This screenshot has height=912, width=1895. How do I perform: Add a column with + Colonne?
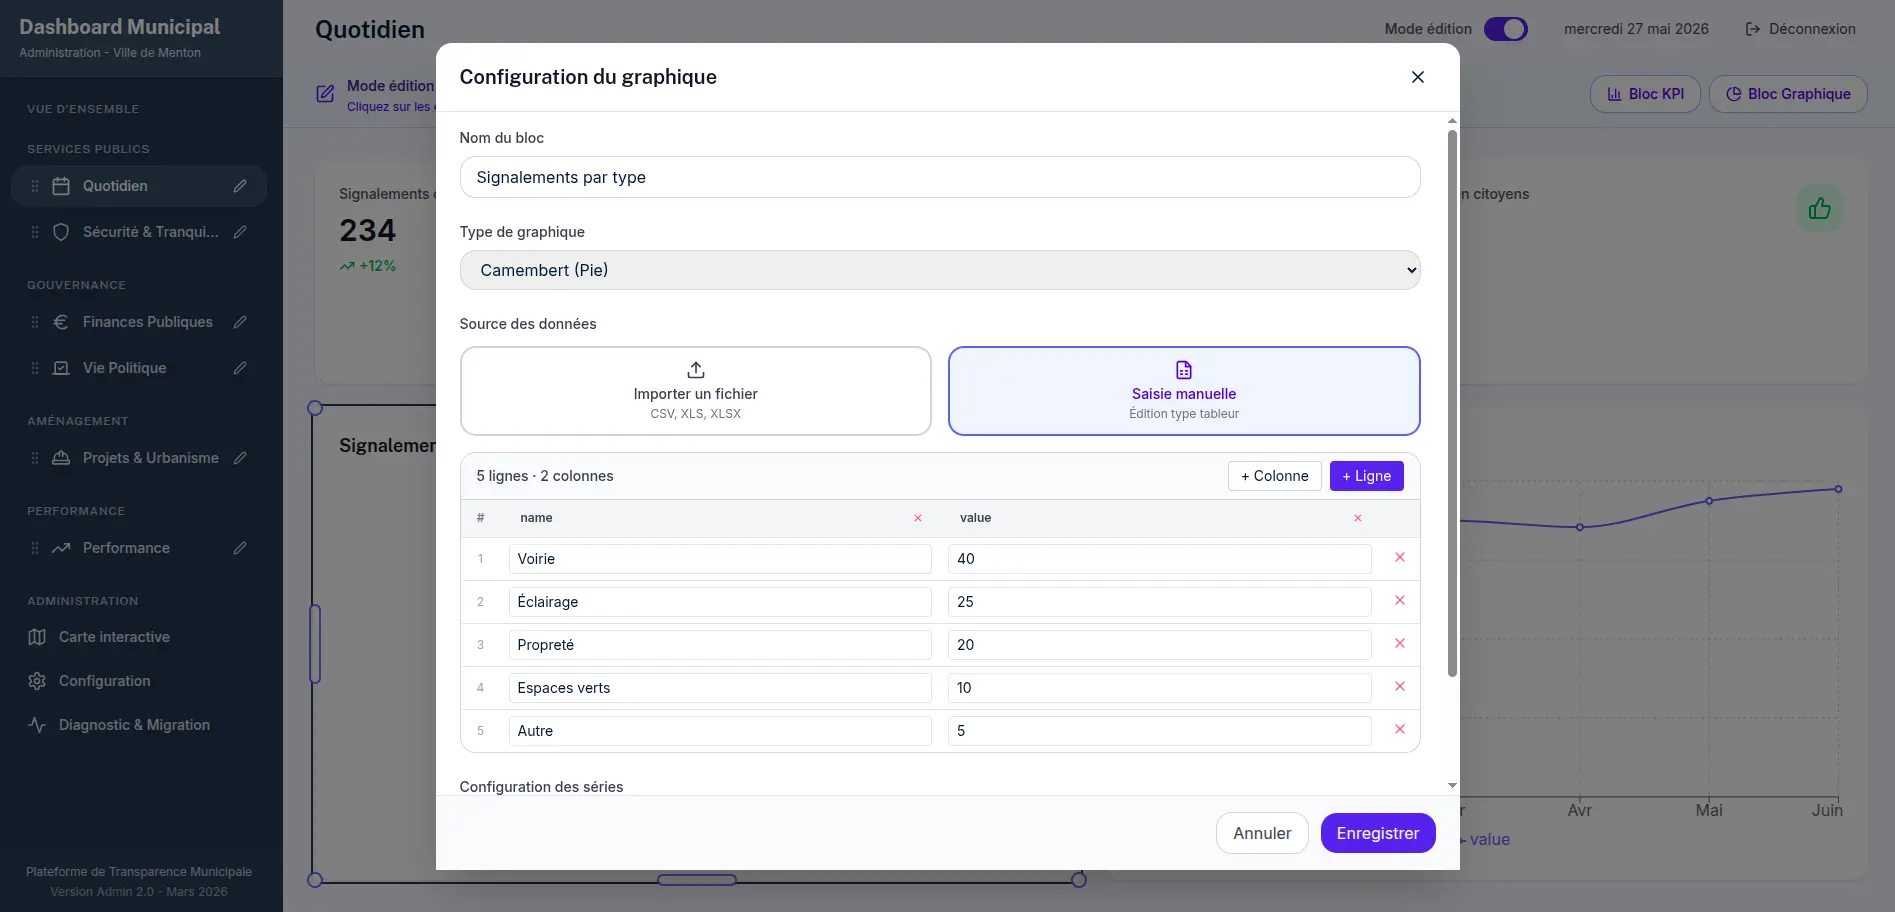pos(1275,476)
